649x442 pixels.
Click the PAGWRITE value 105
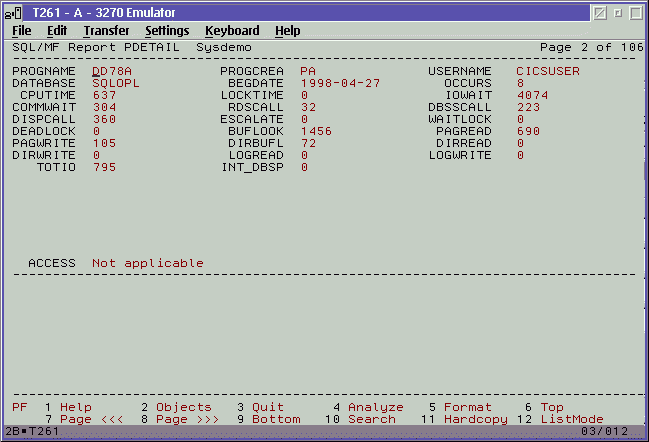(104, 143)
